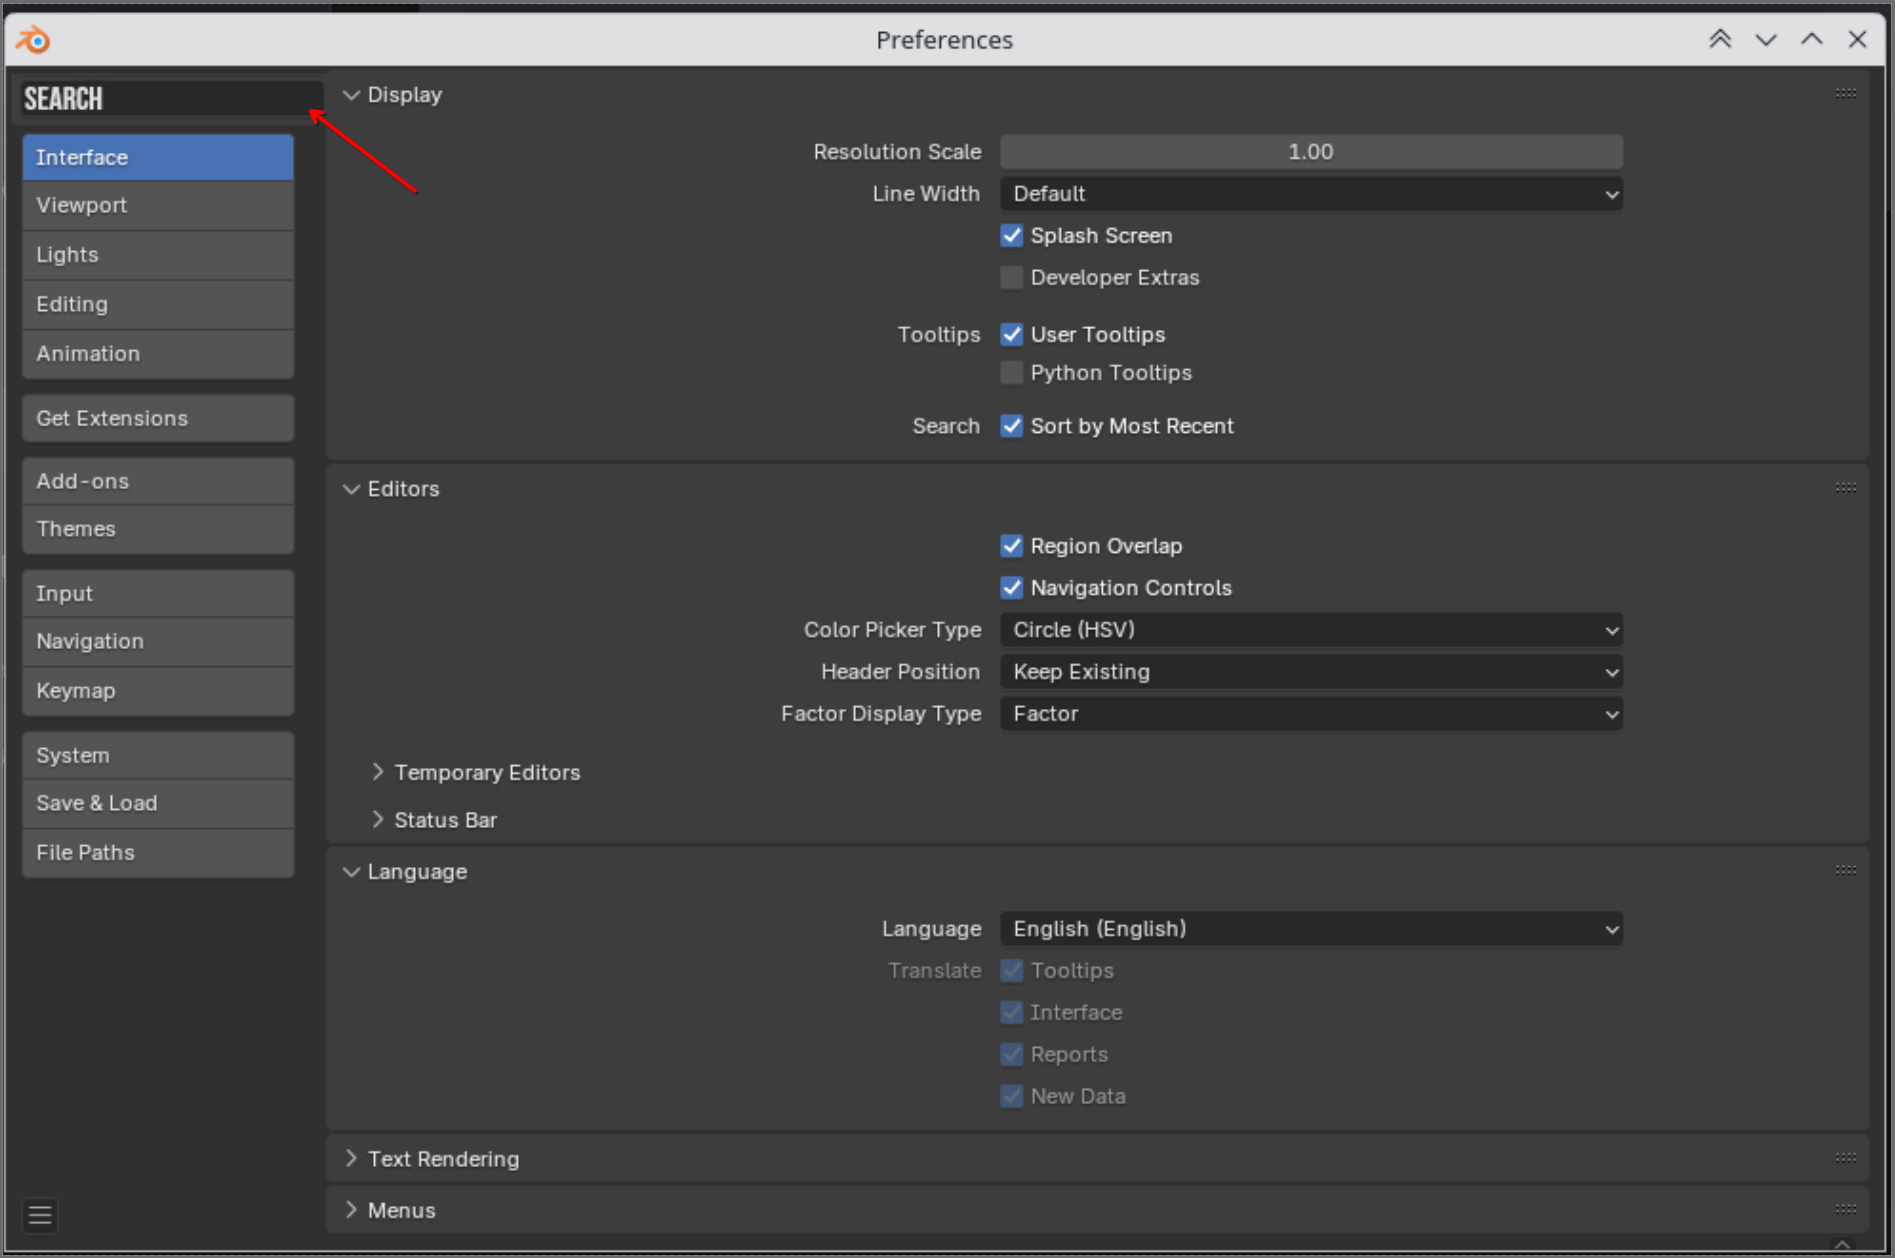Image resolution: width=1895 pixels, height=1258 pixels.
Task: Open the Line Width dropdown
Action: tap(1311, 193)
